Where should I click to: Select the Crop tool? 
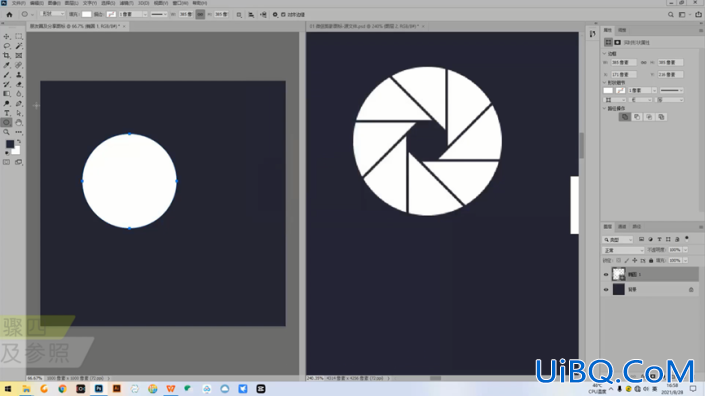click(6, 56)
